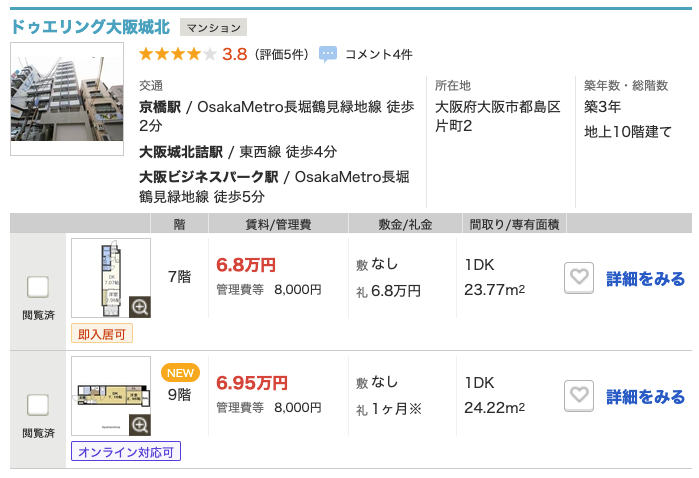Click the magnifier icon on 9階 floor plan
The image size is (699, 478).
coord(139,425)
